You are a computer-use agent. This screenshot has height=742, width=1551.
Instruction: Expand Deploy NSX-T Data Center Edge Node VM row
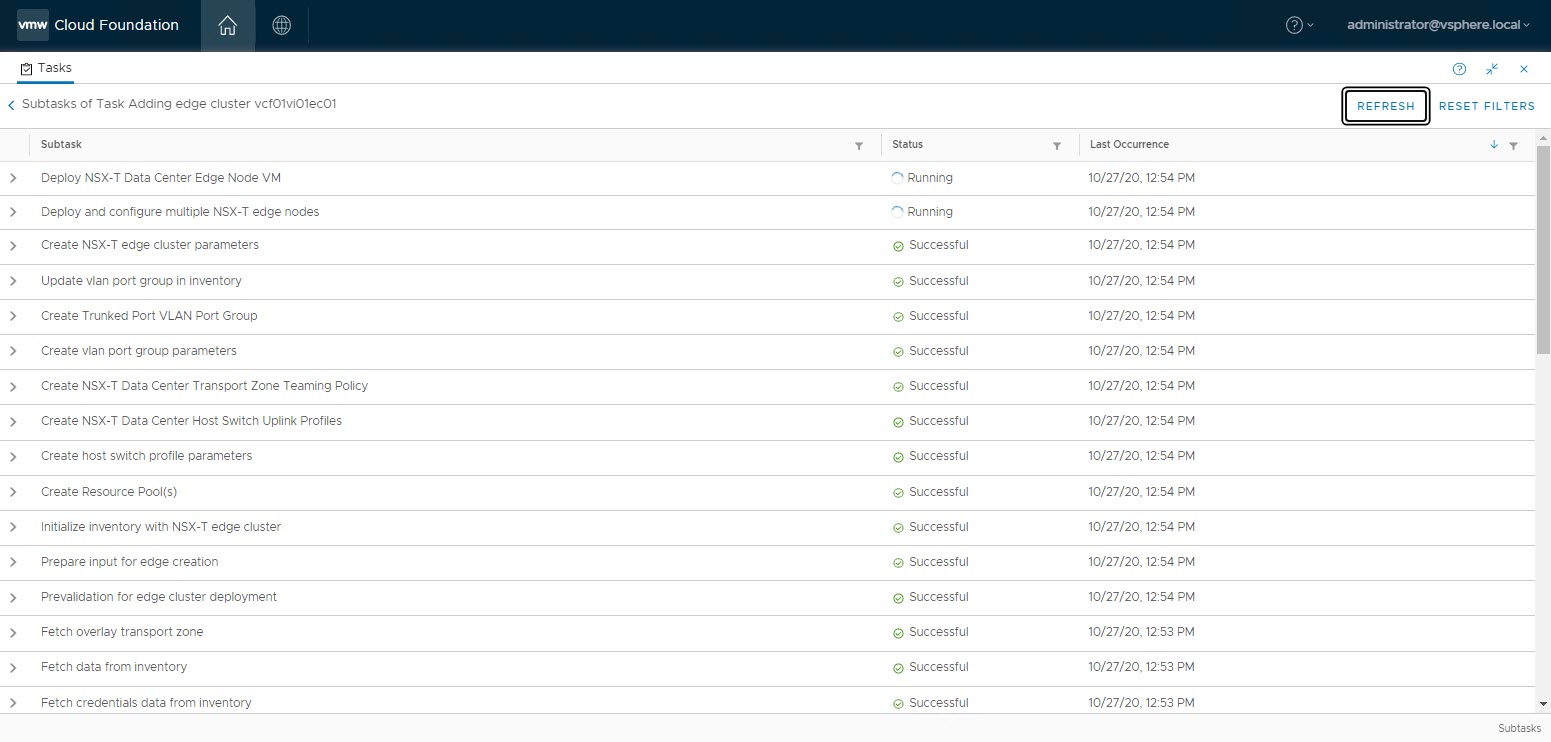pos(13,178)
